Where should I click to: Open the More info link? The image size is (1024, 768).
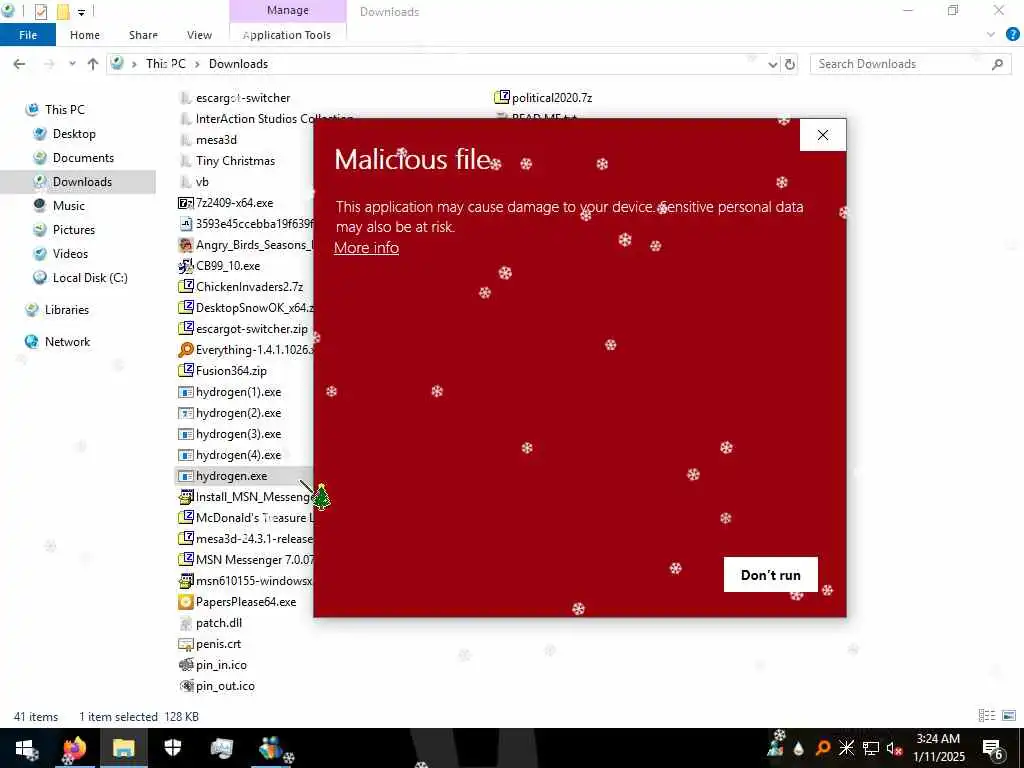tap(366, 248)
